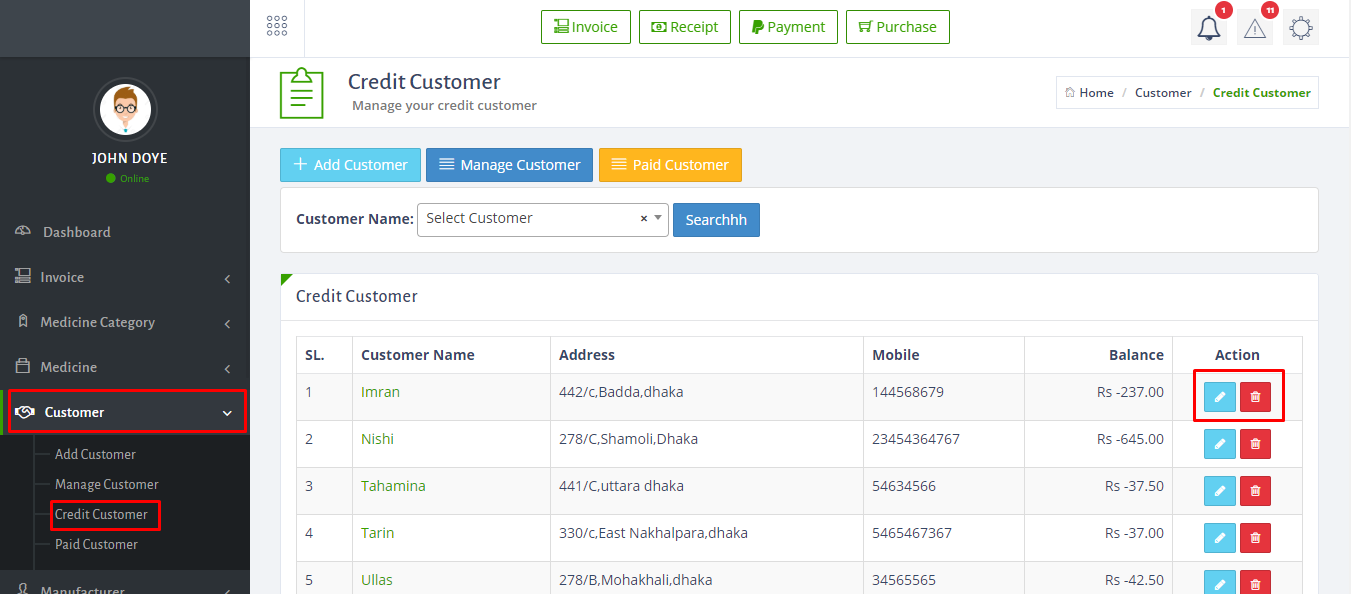Image resolution: width=1351 pixels, height=594 pixels.
Task: Open the Purchase shortcut in the top bar
Action: click(x=897, y=27)
